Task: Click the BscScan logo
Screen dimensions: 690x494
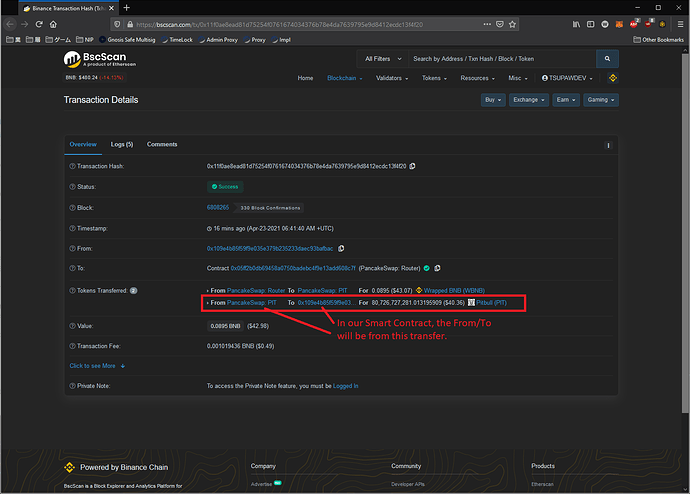Action: coord(95,60)
